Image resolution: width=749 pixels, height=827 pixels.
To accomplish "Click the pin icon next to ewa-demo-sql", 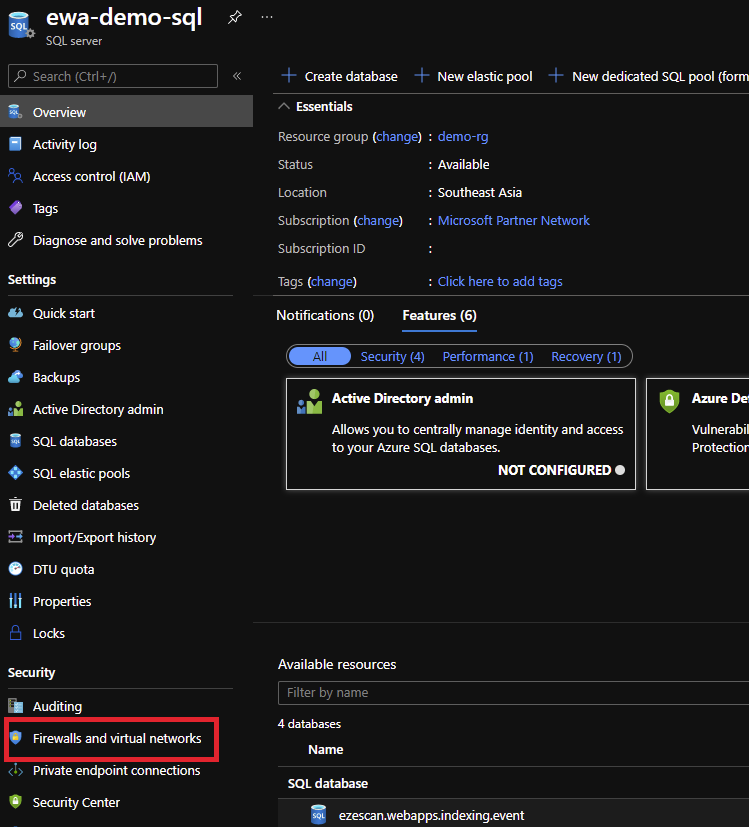I will pyautogui.click(x=234, y=18).
